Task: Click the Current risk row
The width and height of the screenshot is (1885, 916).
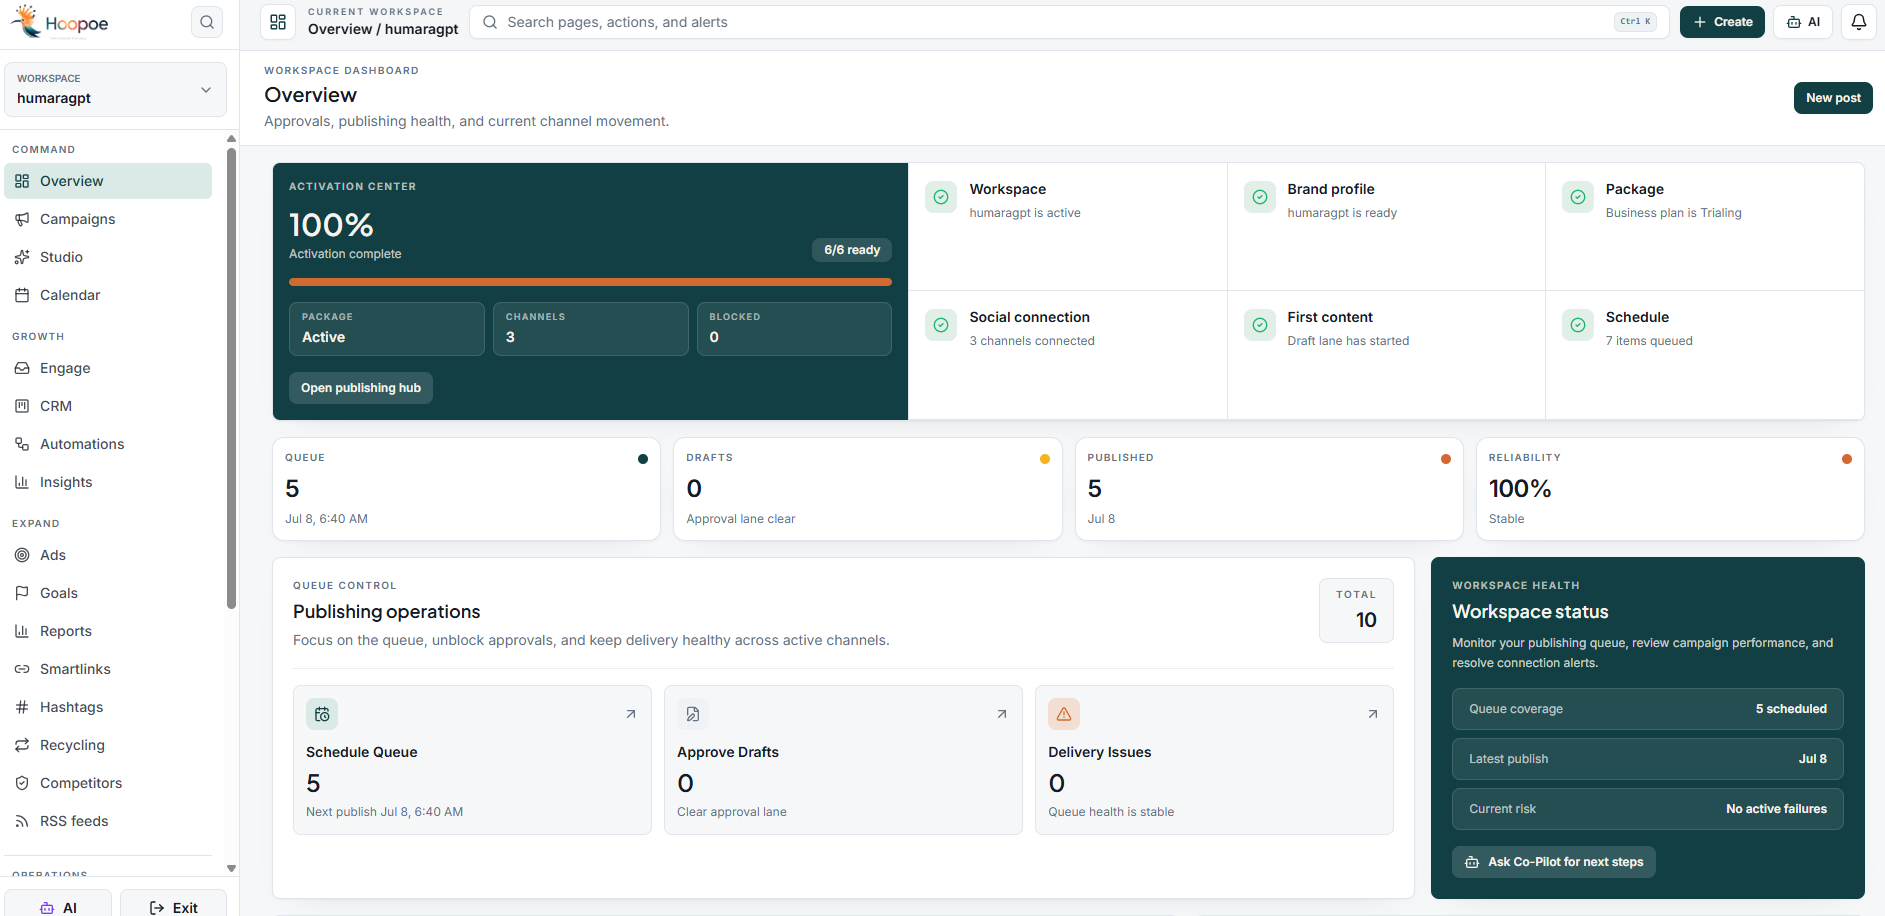Action: 1648,809
